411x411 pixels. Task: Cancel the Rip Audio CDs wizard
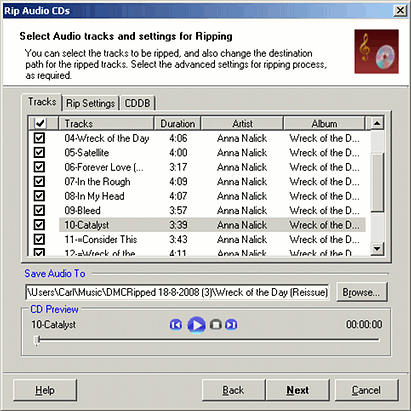click(x=366, y=390)
